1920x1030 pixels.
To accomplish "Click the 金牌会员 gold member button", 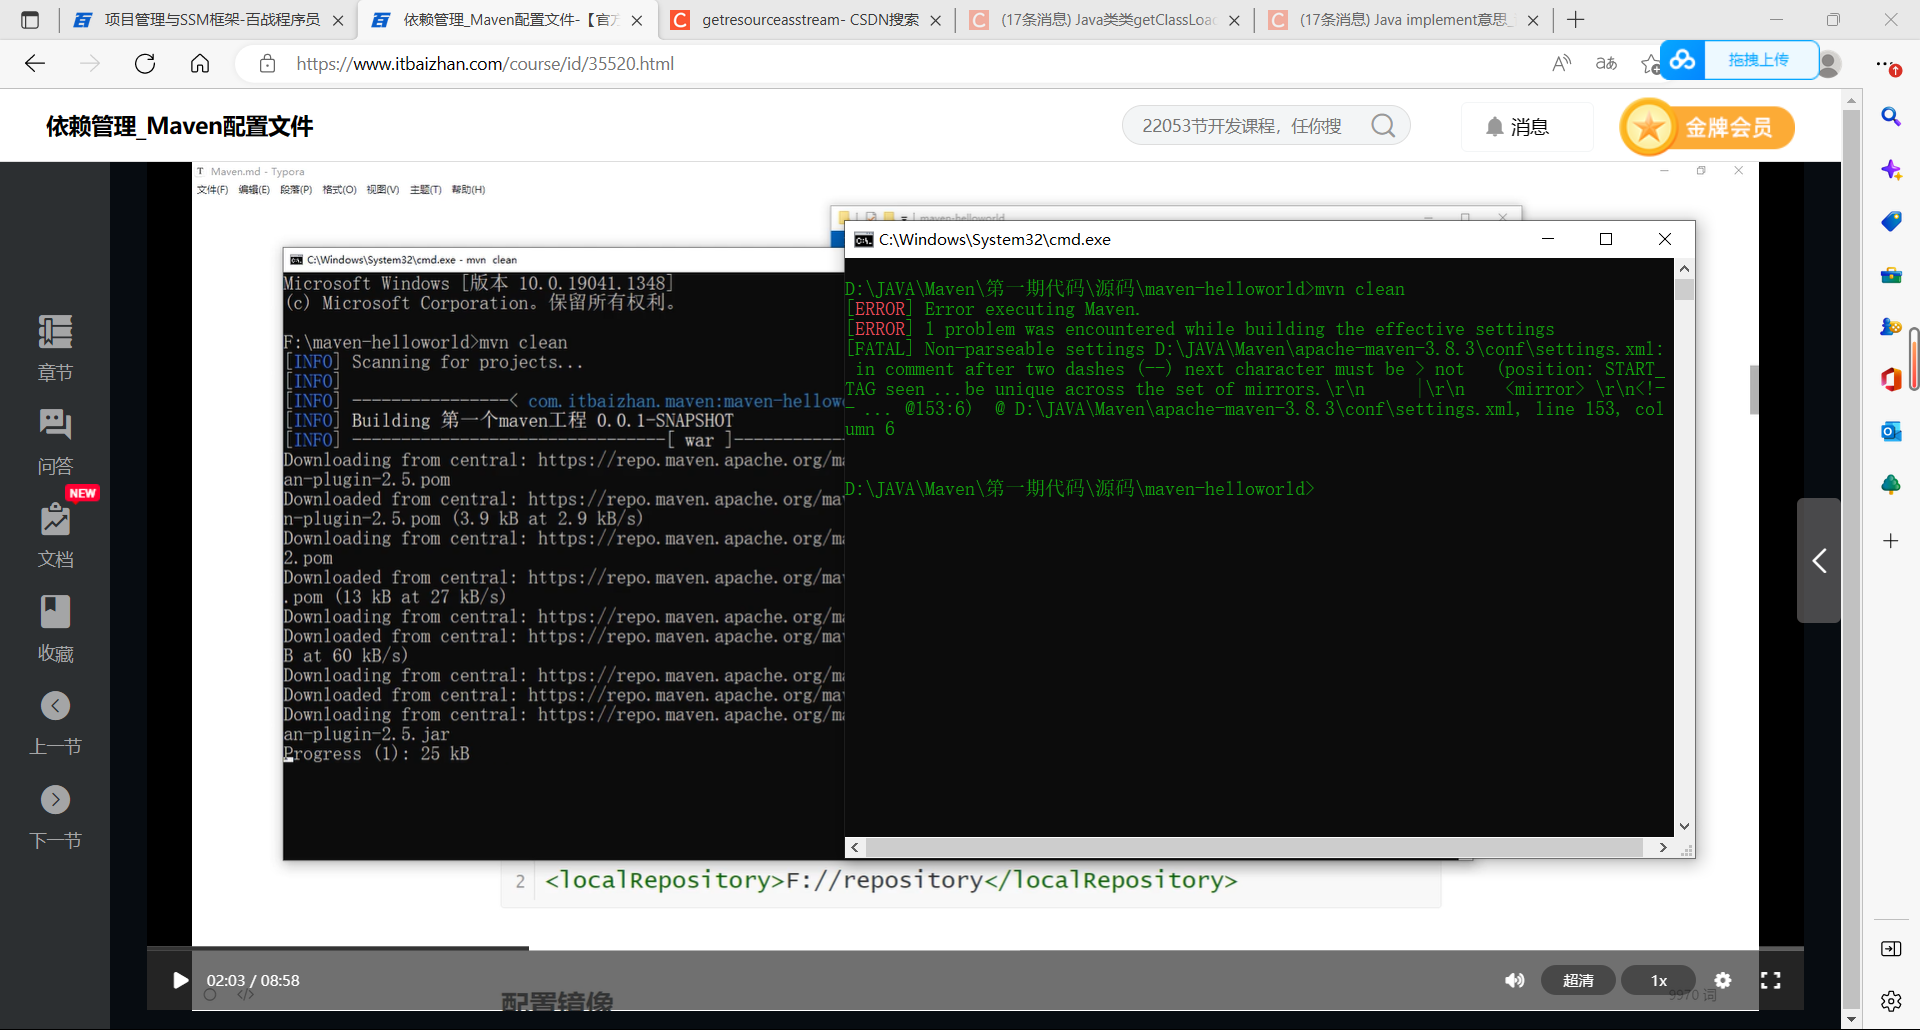I will pyautogui.click(x=1707, y=127).
